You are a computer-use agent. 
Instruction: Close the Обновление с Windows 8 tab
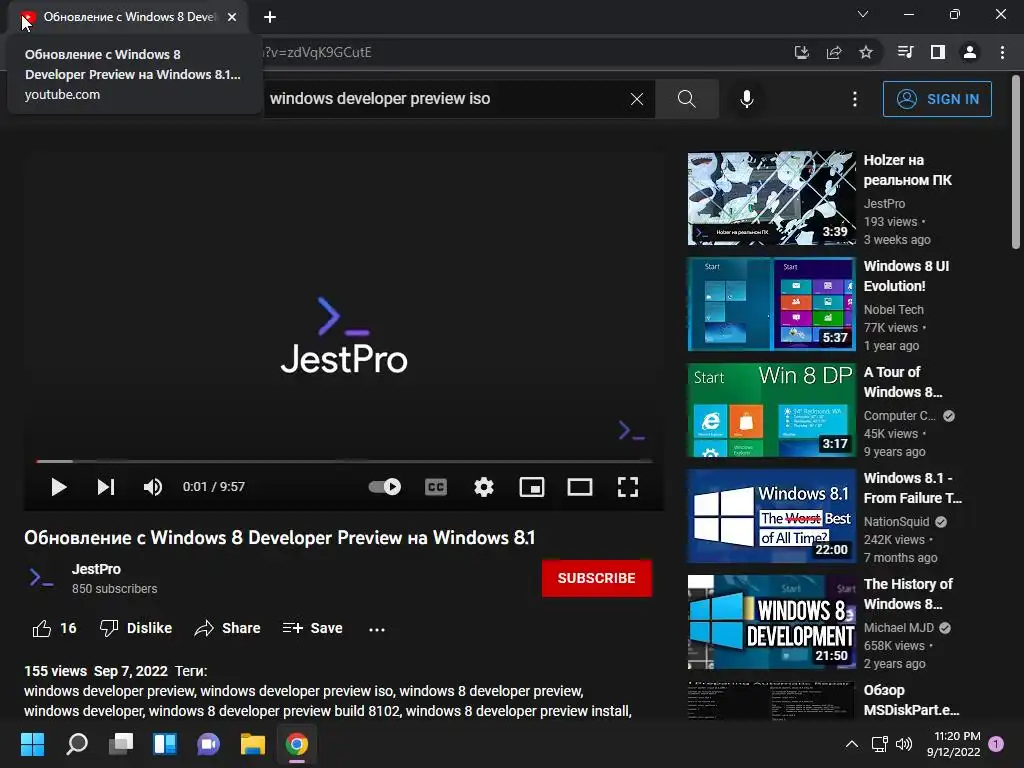tap(232, 18)
